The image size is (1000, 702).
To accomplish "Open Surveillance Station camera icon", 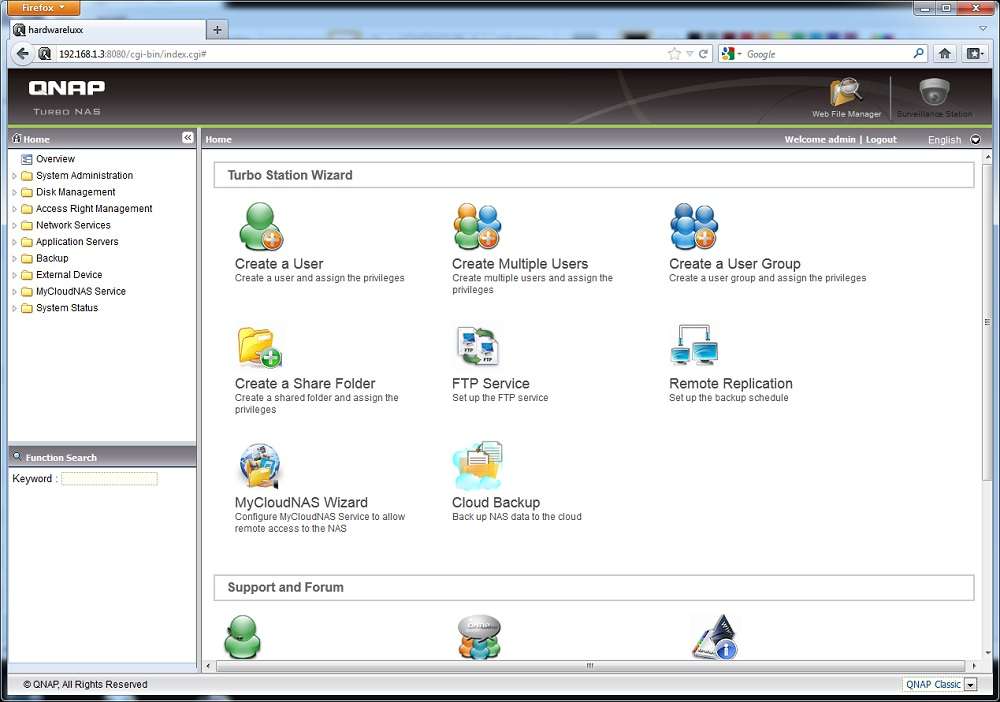I will 934,92.
